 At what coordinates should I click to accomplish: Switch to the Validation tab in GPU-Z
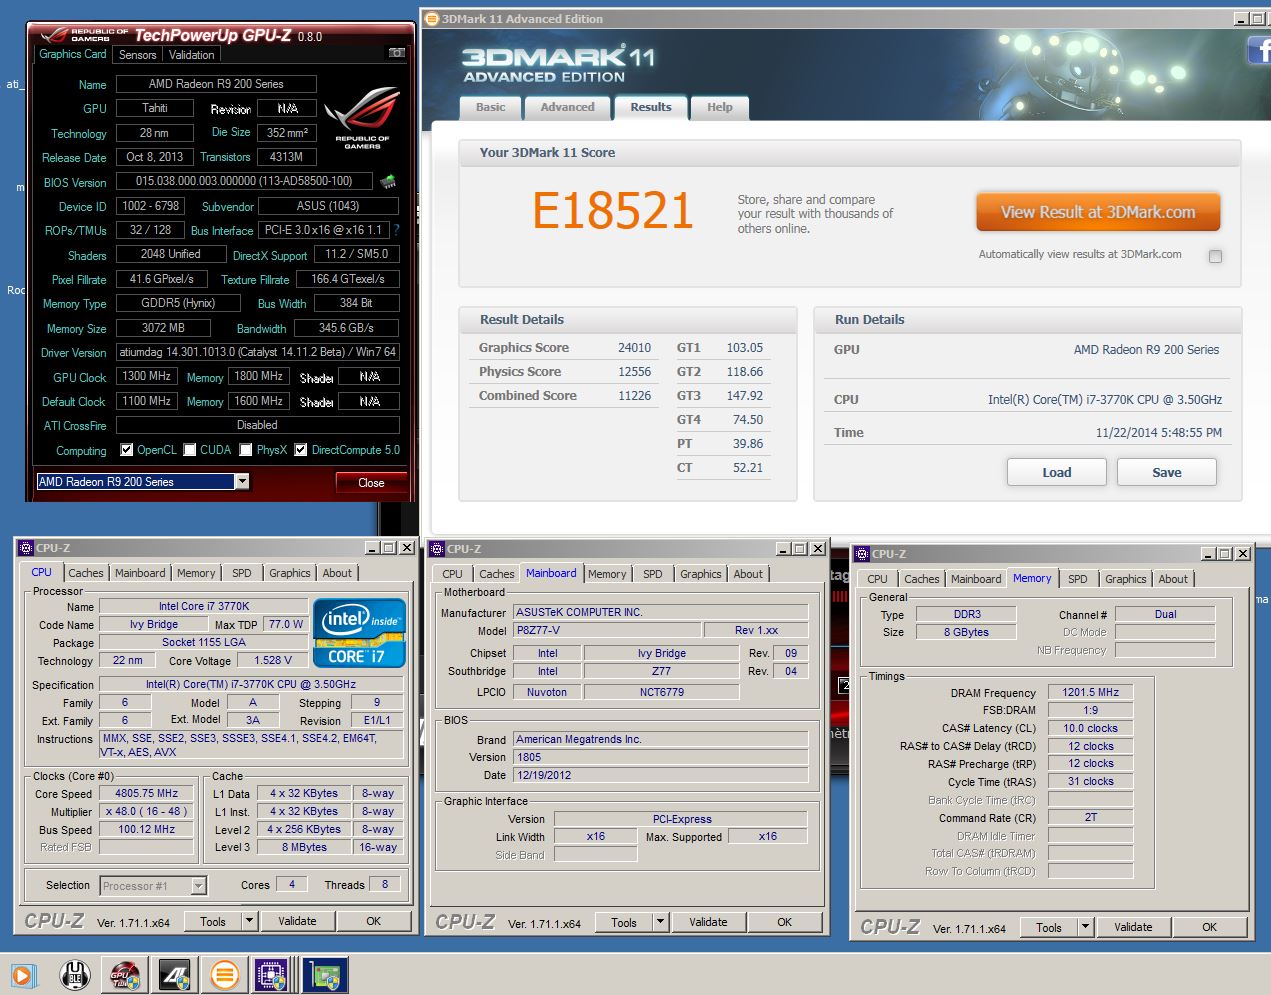click(191, 55)
